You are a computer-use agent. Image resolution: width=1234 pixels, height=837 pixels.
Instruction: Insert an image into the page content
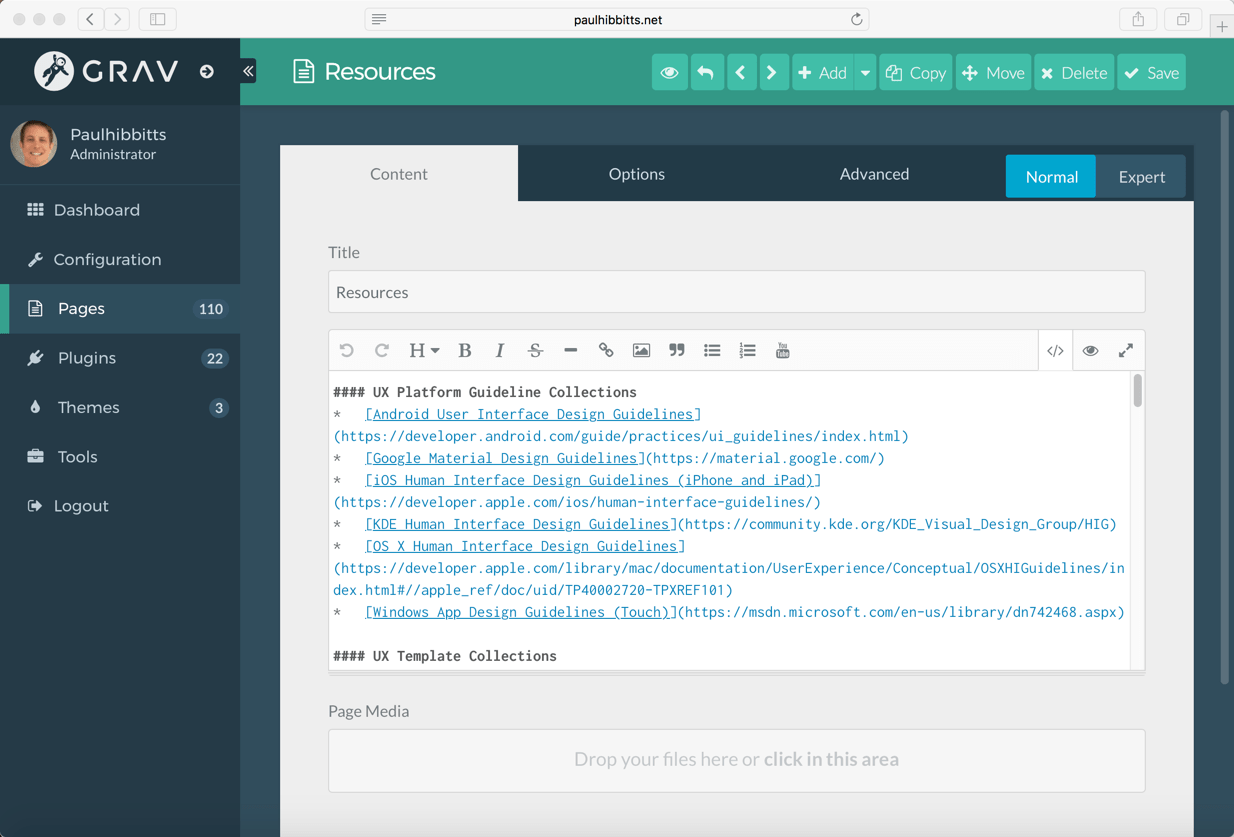[641, 350]
